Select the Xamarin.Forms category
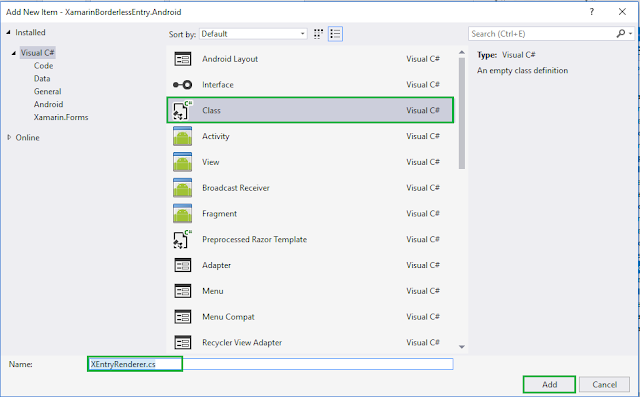 [61, 118]
